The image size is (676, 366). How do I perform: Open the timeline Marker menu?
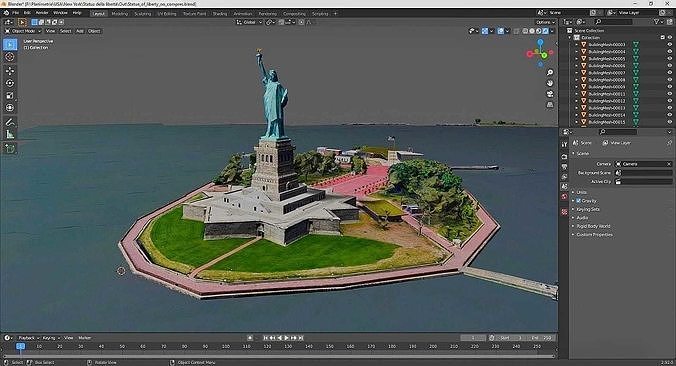pos(84,338)
